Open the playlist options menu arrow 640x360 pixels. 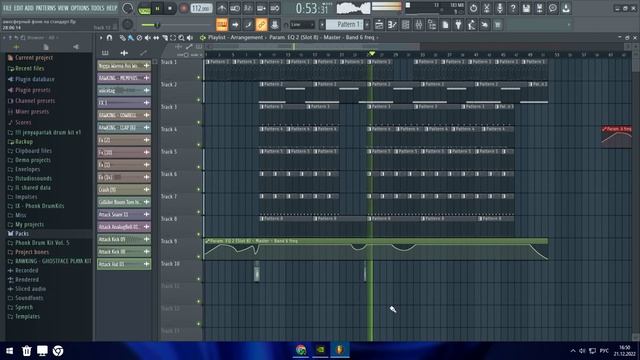(x=101, y=38)
